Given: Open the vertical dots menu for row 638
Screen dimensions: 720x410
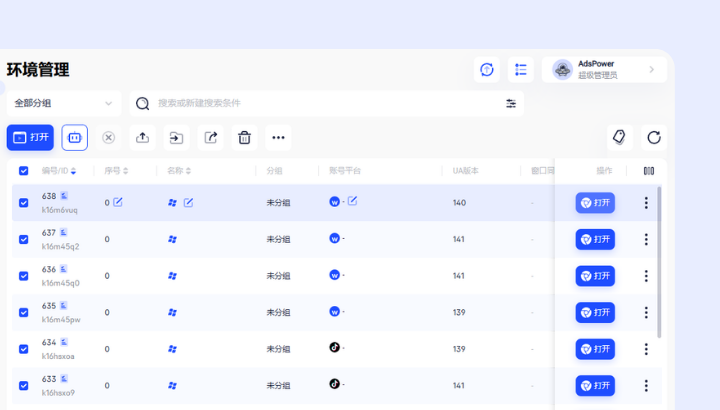Looking at the screenshot, I should 646,202.
